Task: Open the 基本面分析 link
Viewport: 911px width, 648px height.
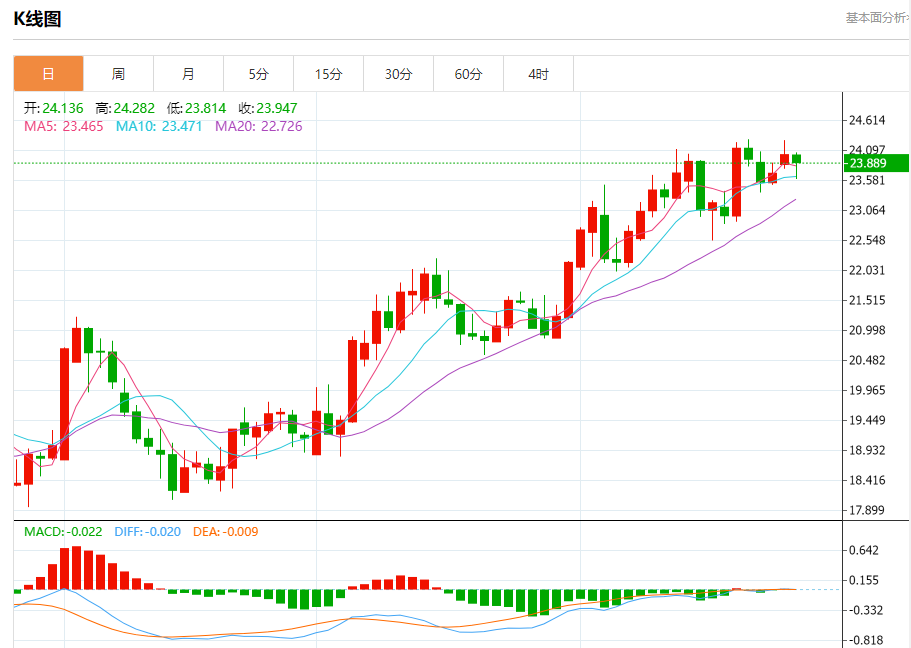Action: [x=878, y=18]
